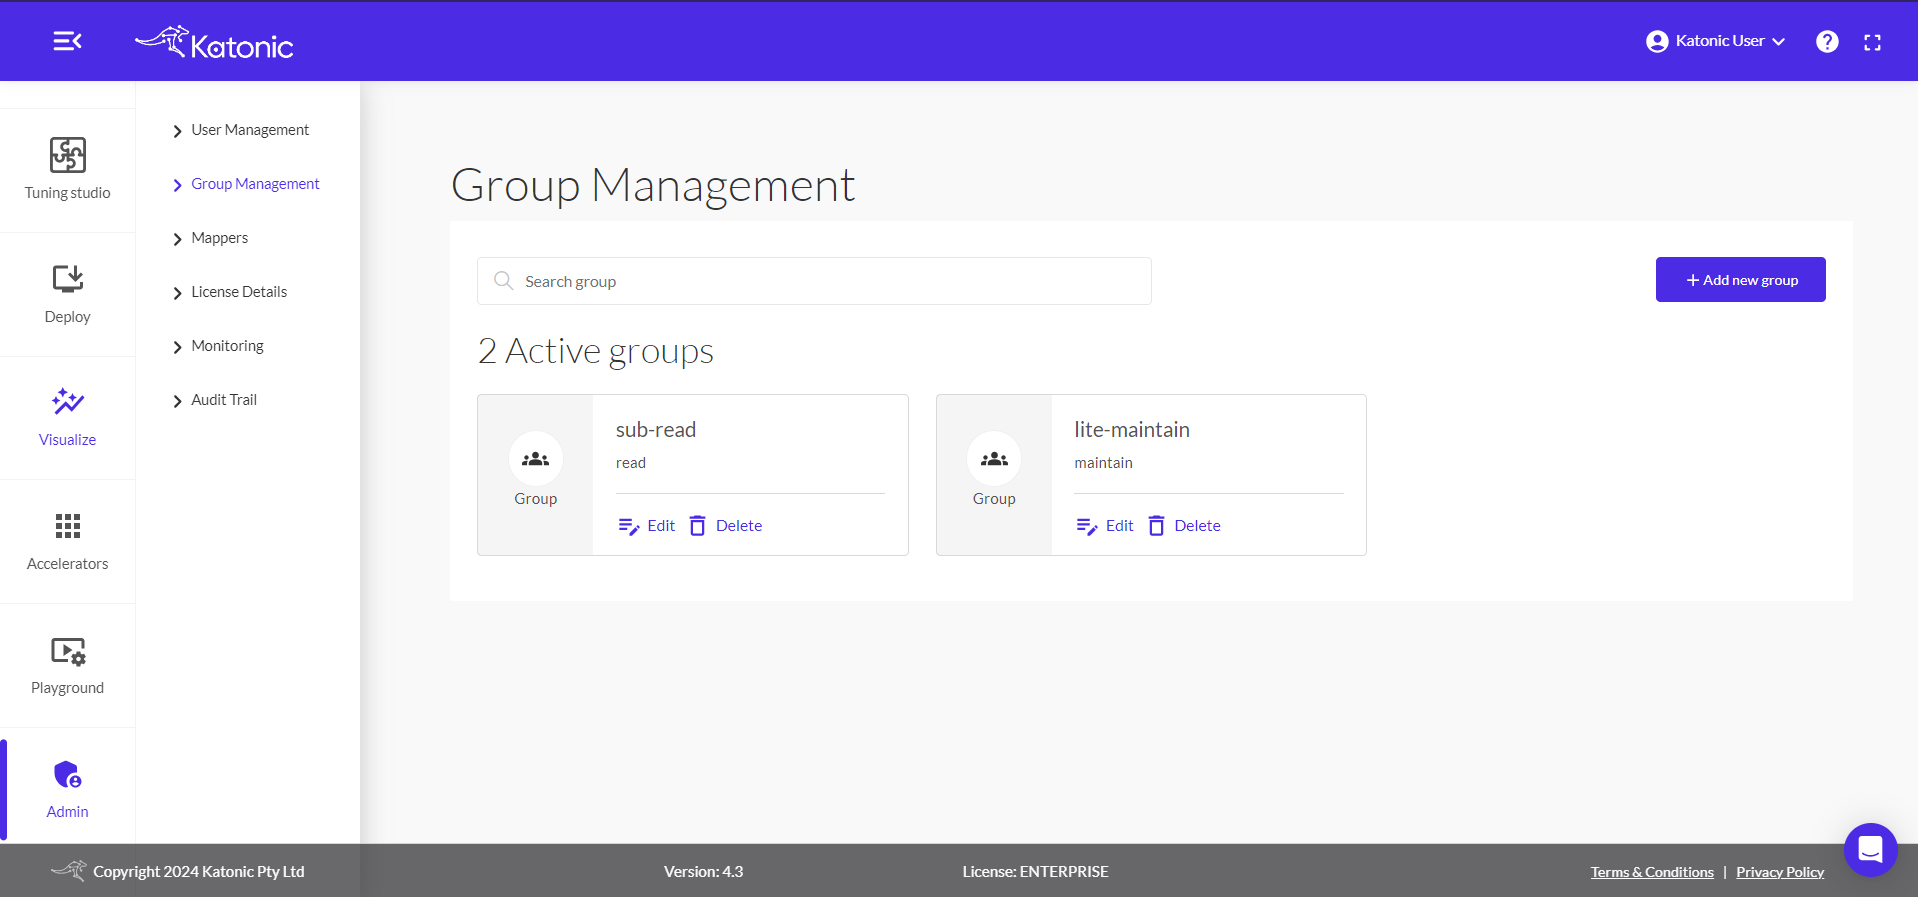The width and height of the screenshot is (1918, 897).
Task: Click the Katonic User avatar icon
Action: [1657, 41]
